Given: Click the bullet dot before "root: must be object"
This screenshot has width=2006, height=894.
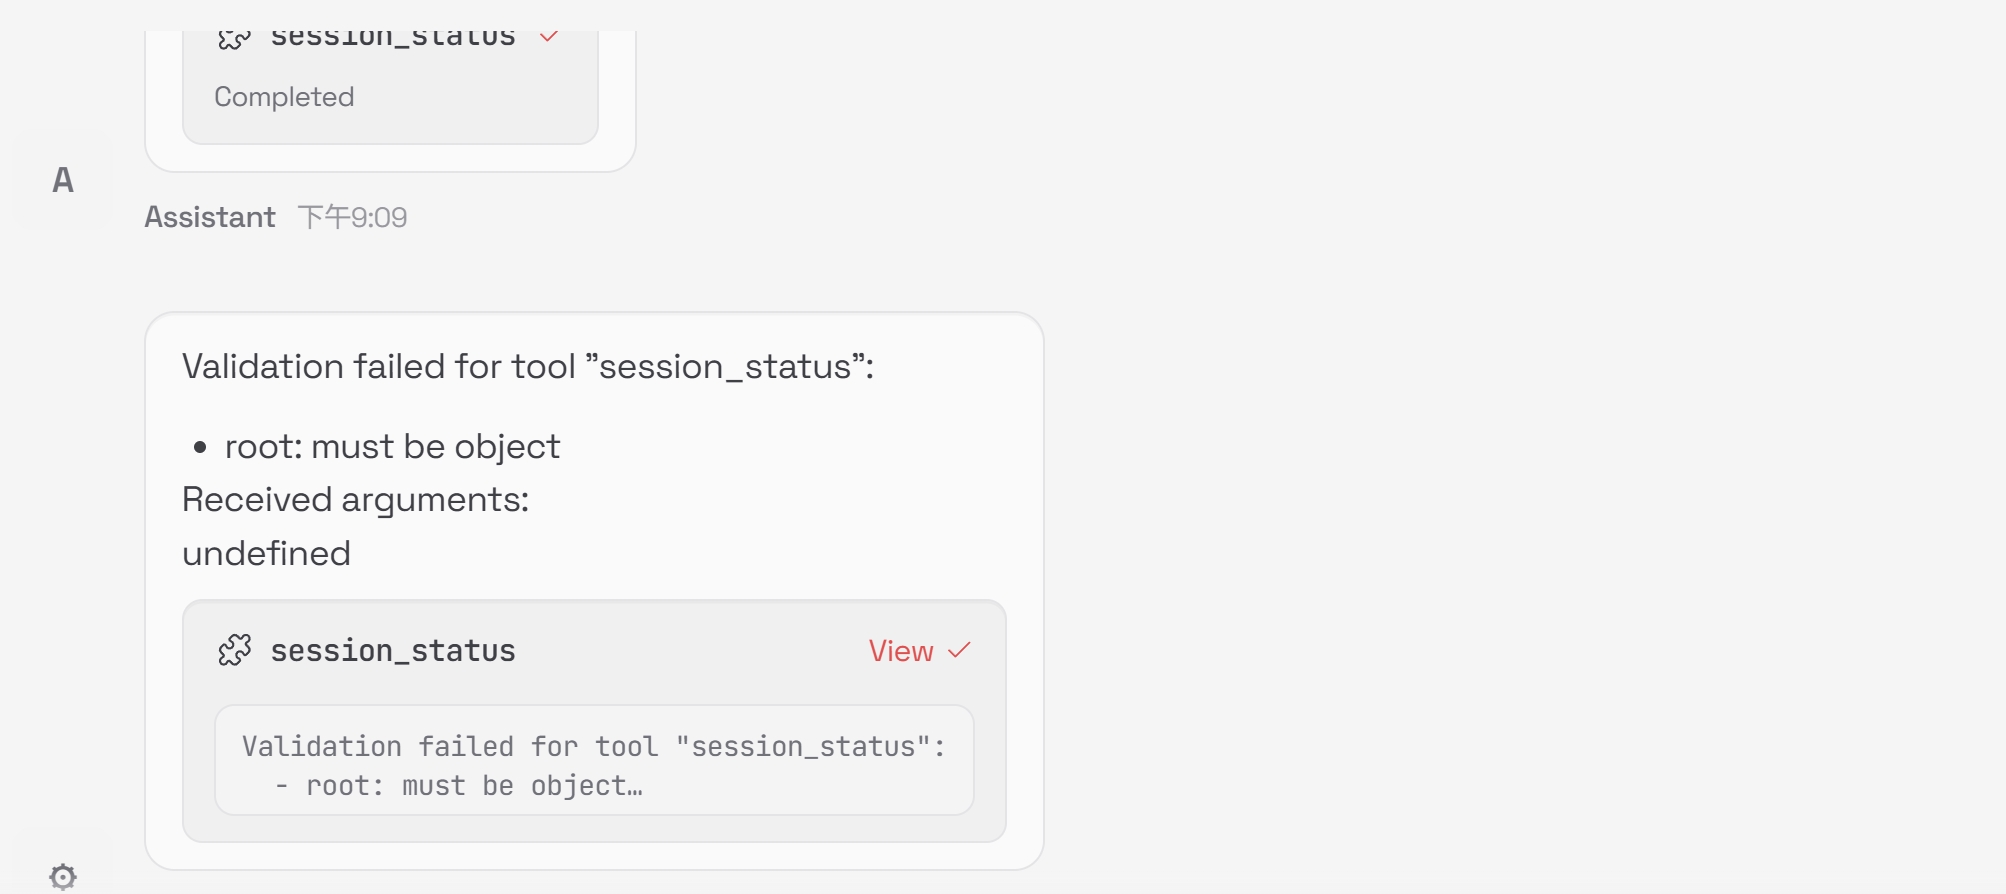Looking at the screenshot, I should point(200,447).
